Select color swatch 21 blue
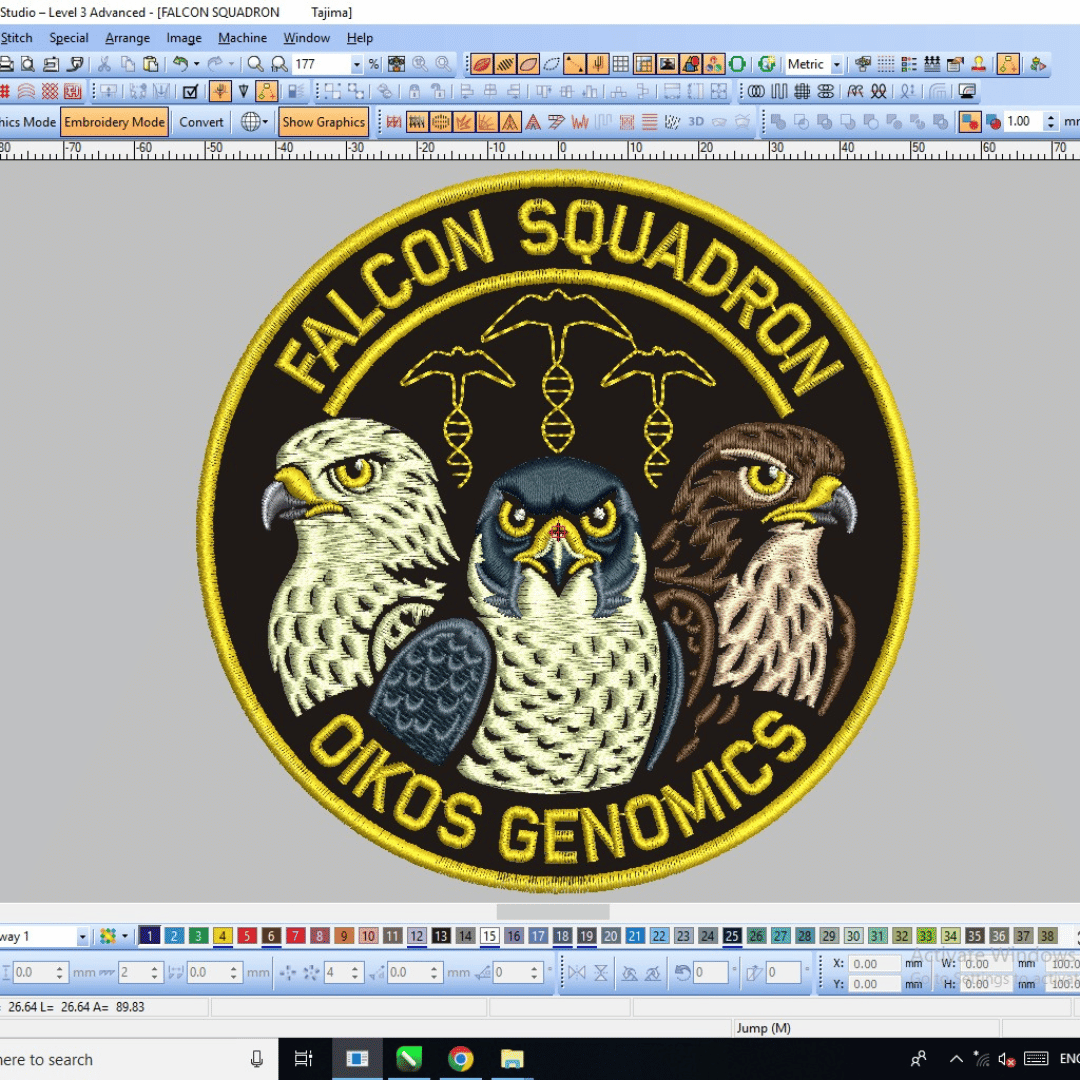The width and height of the screenshot is (1080, 1080). click(x=635, y=936)
